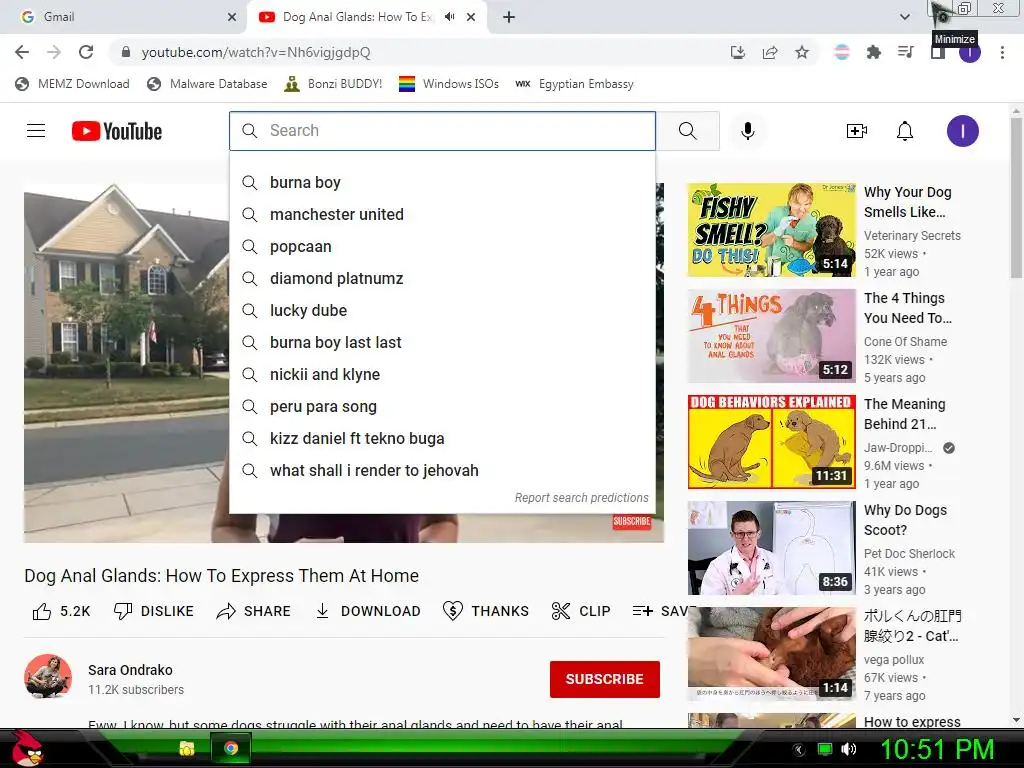This screenshot has width=1024, height=768.
Task: Open Angry Birds start button in taskbar
Action: [26, 748]
